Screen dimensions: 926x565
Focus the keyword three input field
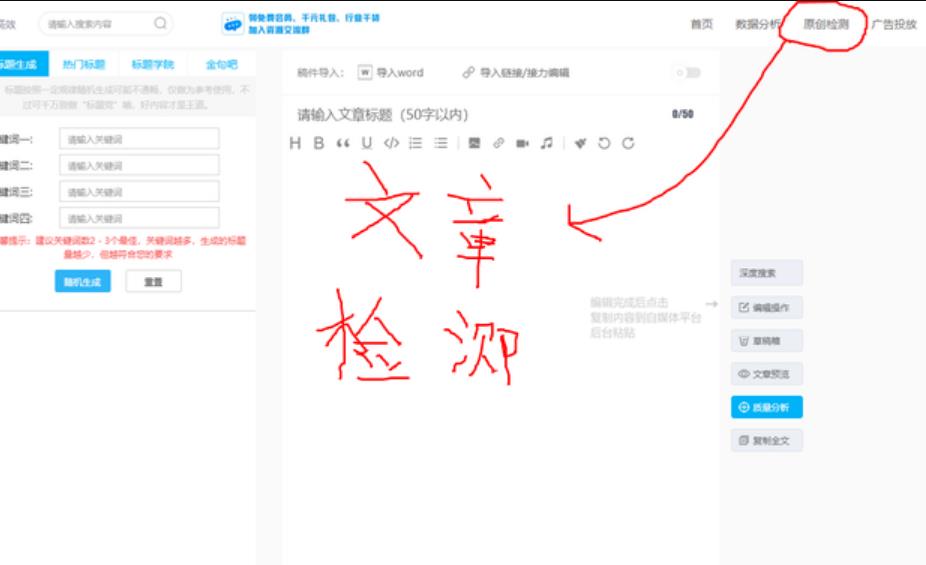[139, 192]
